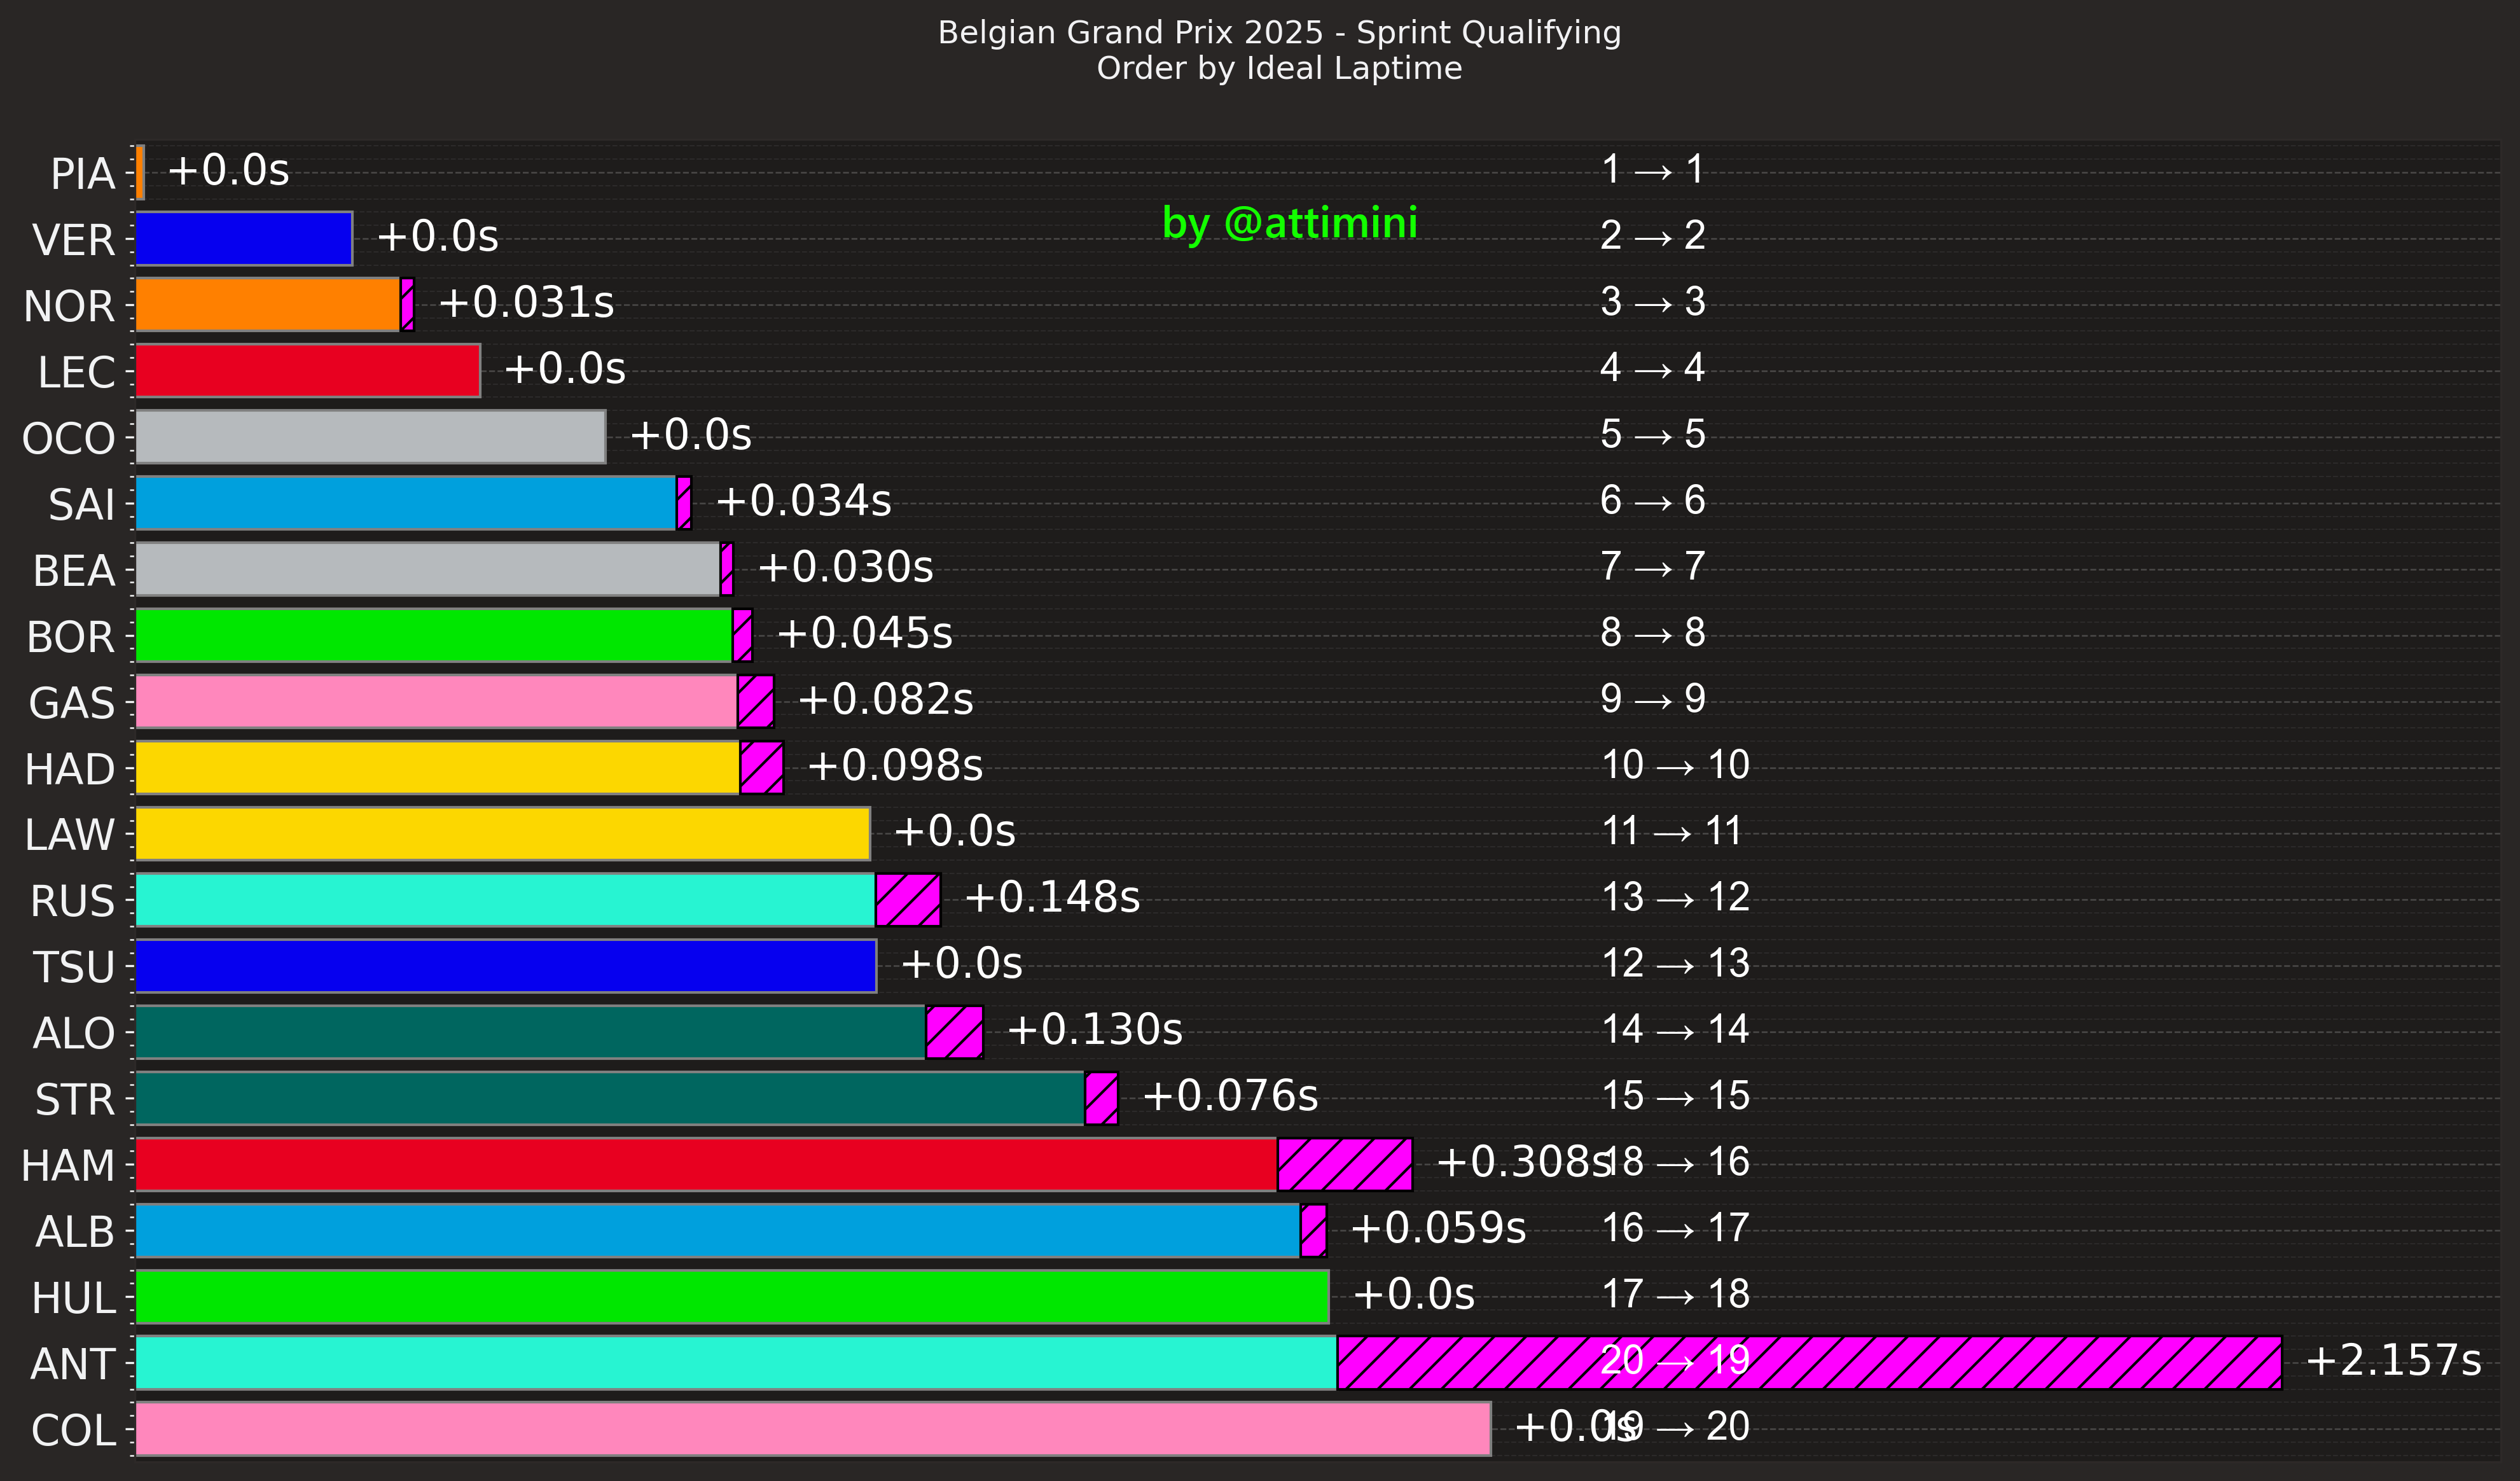Click the PIA driver axis label
The height and width of the screenshot is (1481, 2520).
click(82, 174)
